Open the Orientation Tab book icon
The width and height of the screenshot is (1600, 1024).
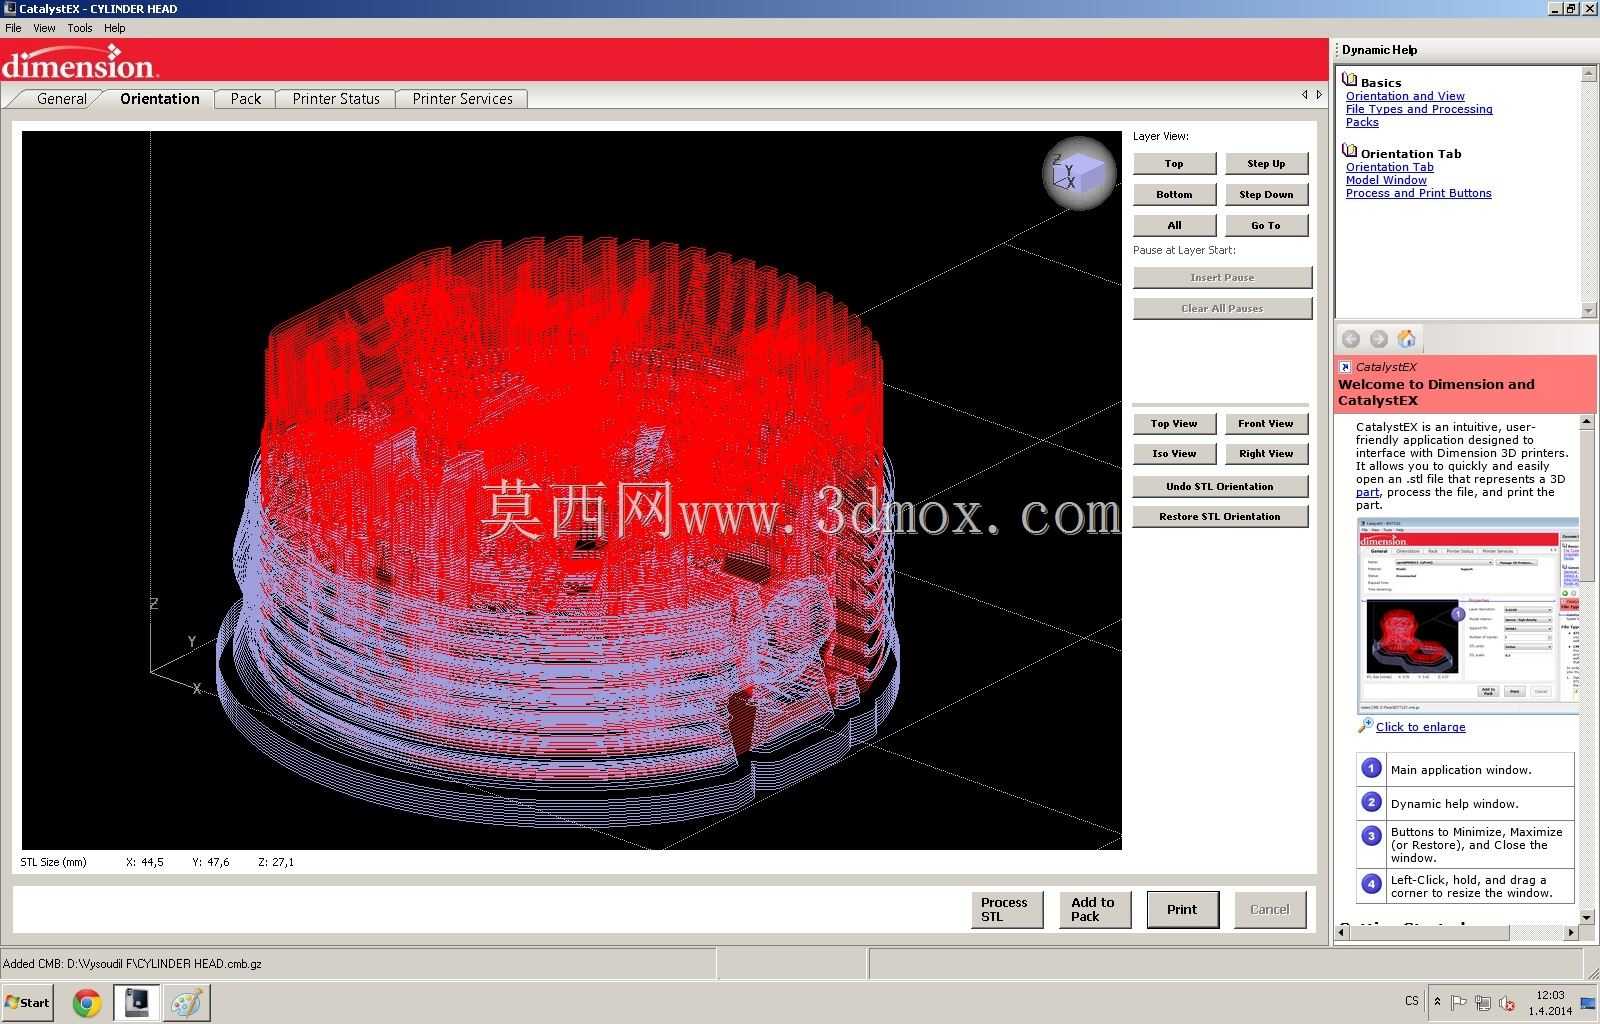click(1349, 152)
